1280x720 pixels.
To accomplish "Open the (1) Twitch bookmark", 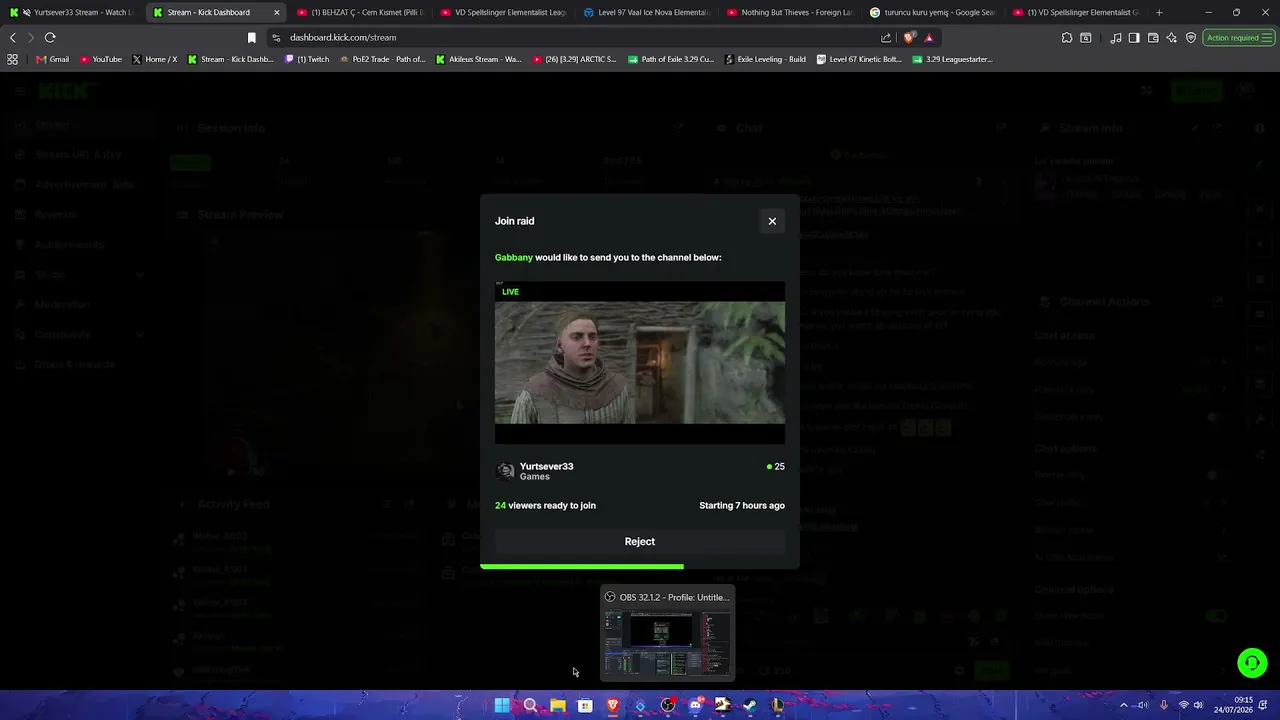I will [x=307, y=59].
